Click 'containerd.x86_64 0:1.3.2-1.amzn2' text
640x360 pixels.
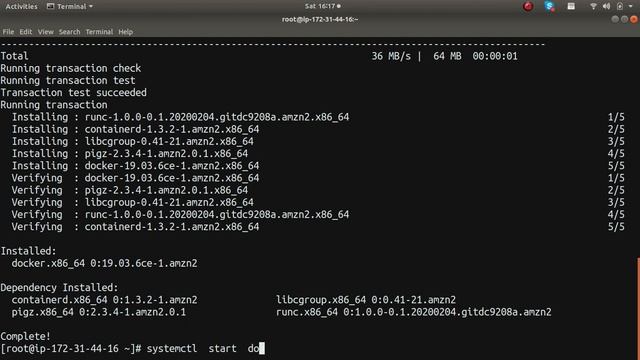[x=104, y=300]
